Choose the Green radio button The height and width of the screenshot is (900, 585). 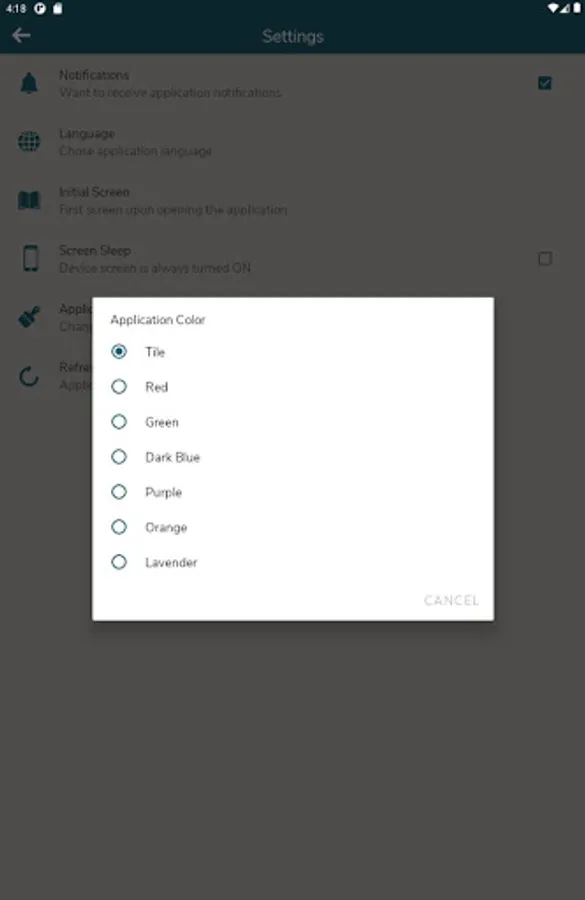[119, 422]
